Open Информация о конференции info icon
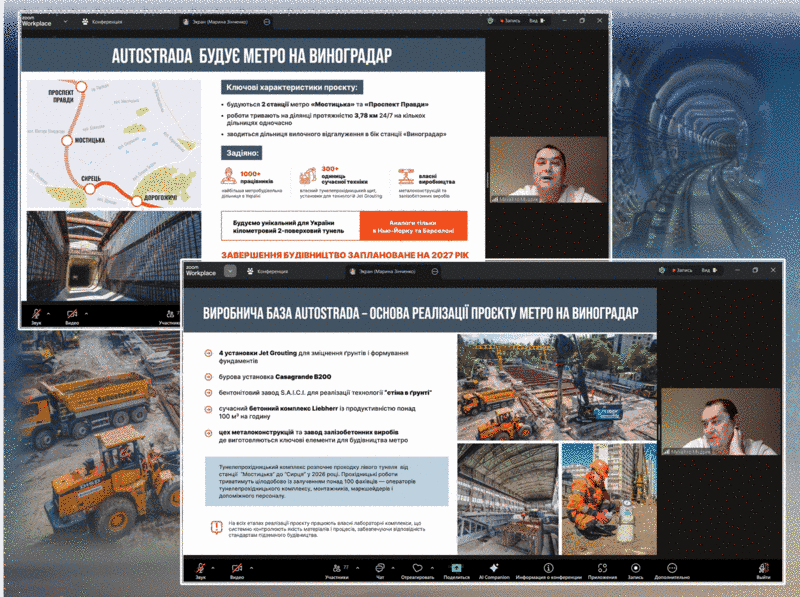Image resolution: width=800 pixels, height=597 pixels. (x=548, y=567)
